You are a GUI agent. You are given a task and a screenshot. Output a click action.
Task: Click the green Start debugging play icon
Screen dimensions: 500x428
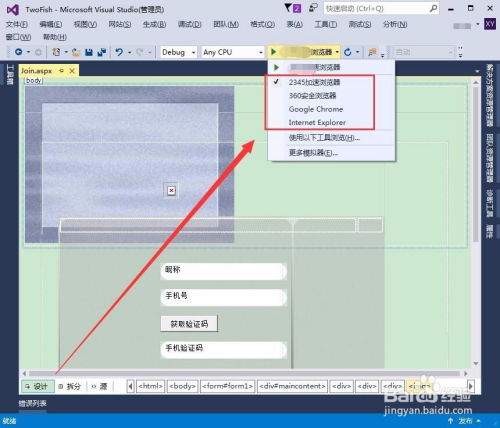(x=274, y=52)
